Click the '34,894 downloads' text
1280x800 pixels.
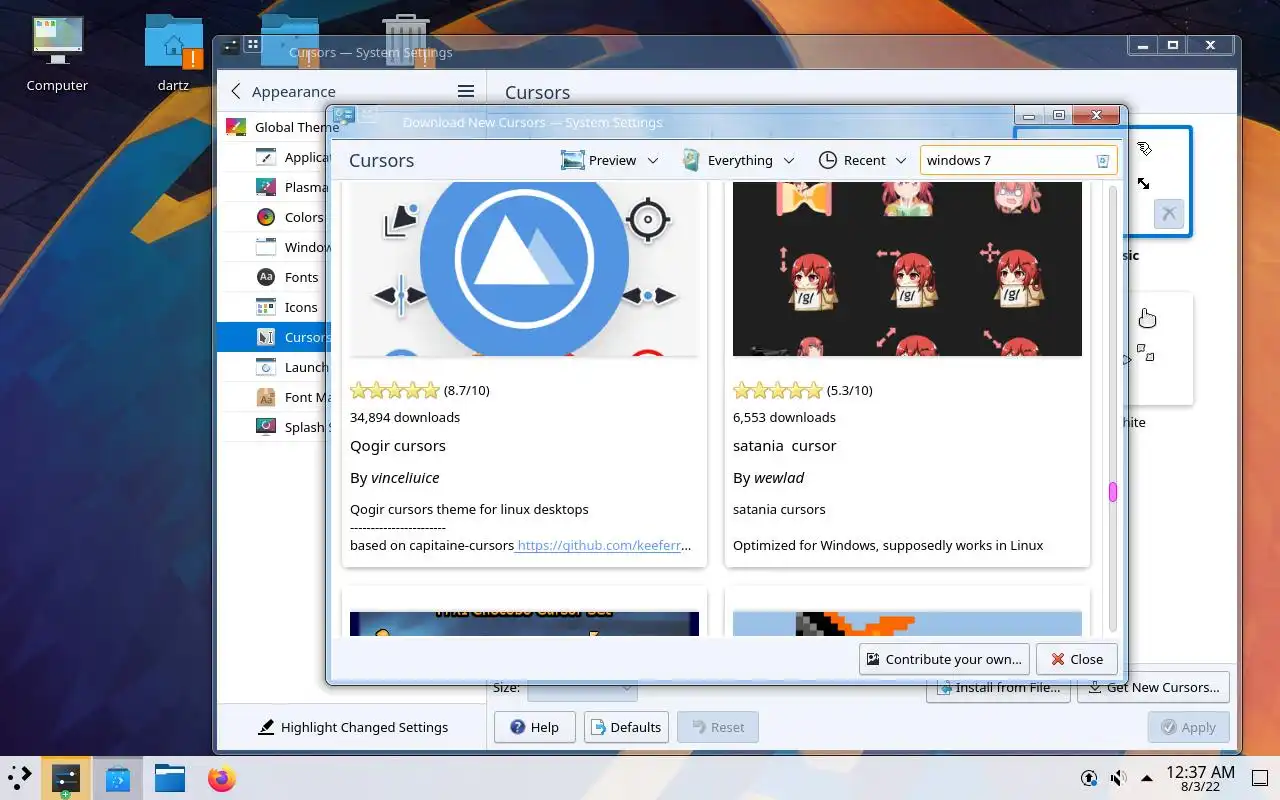tap(405, 417)
